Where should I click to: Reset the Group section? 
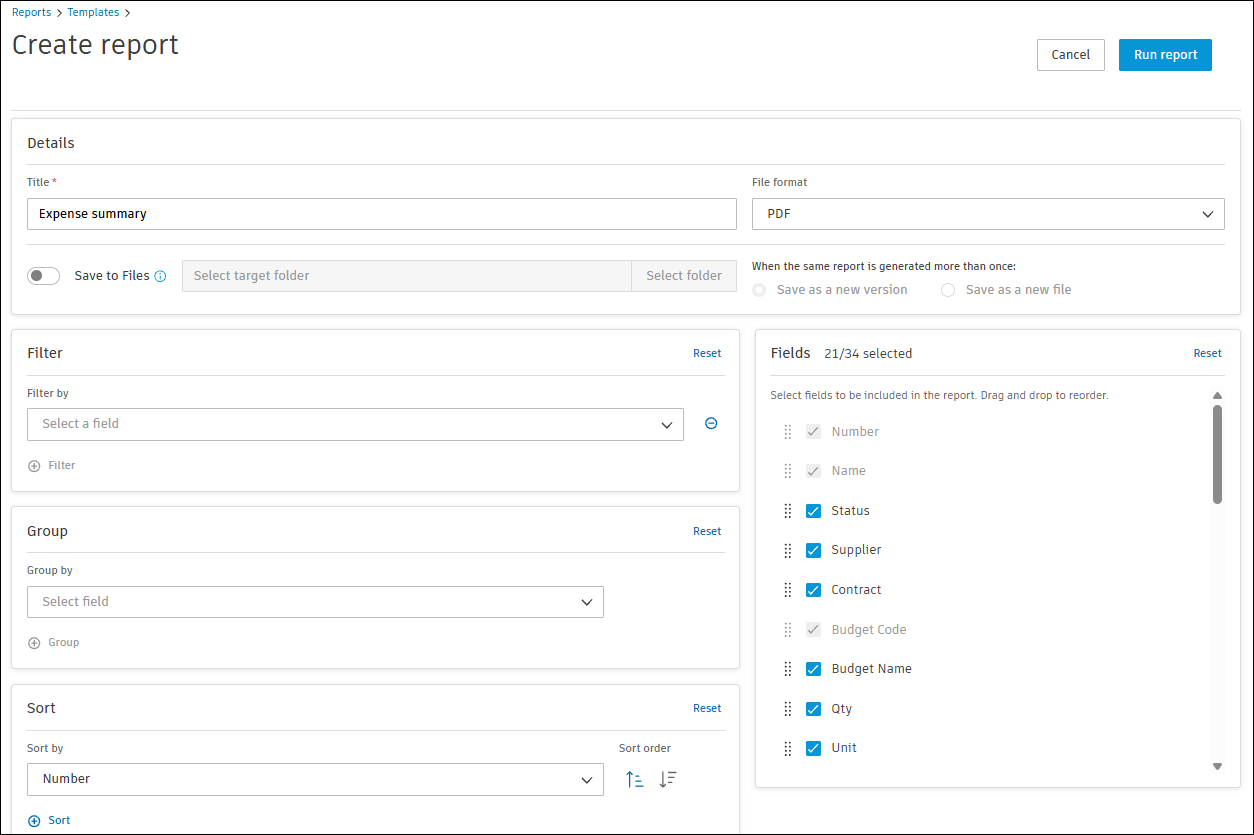(707, 531)
